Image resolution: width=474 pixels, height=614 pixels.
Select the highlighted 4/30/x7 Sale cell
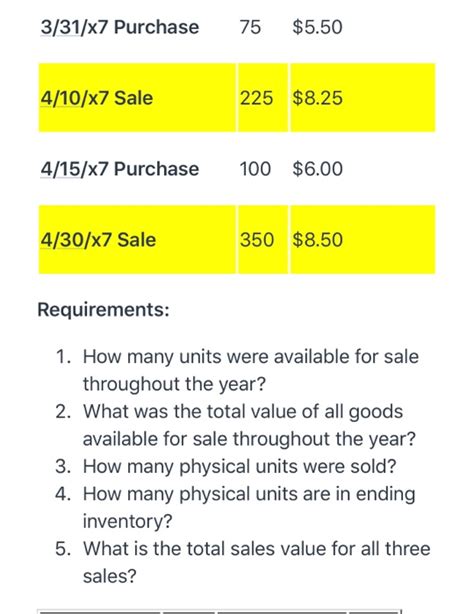[137, 239]
